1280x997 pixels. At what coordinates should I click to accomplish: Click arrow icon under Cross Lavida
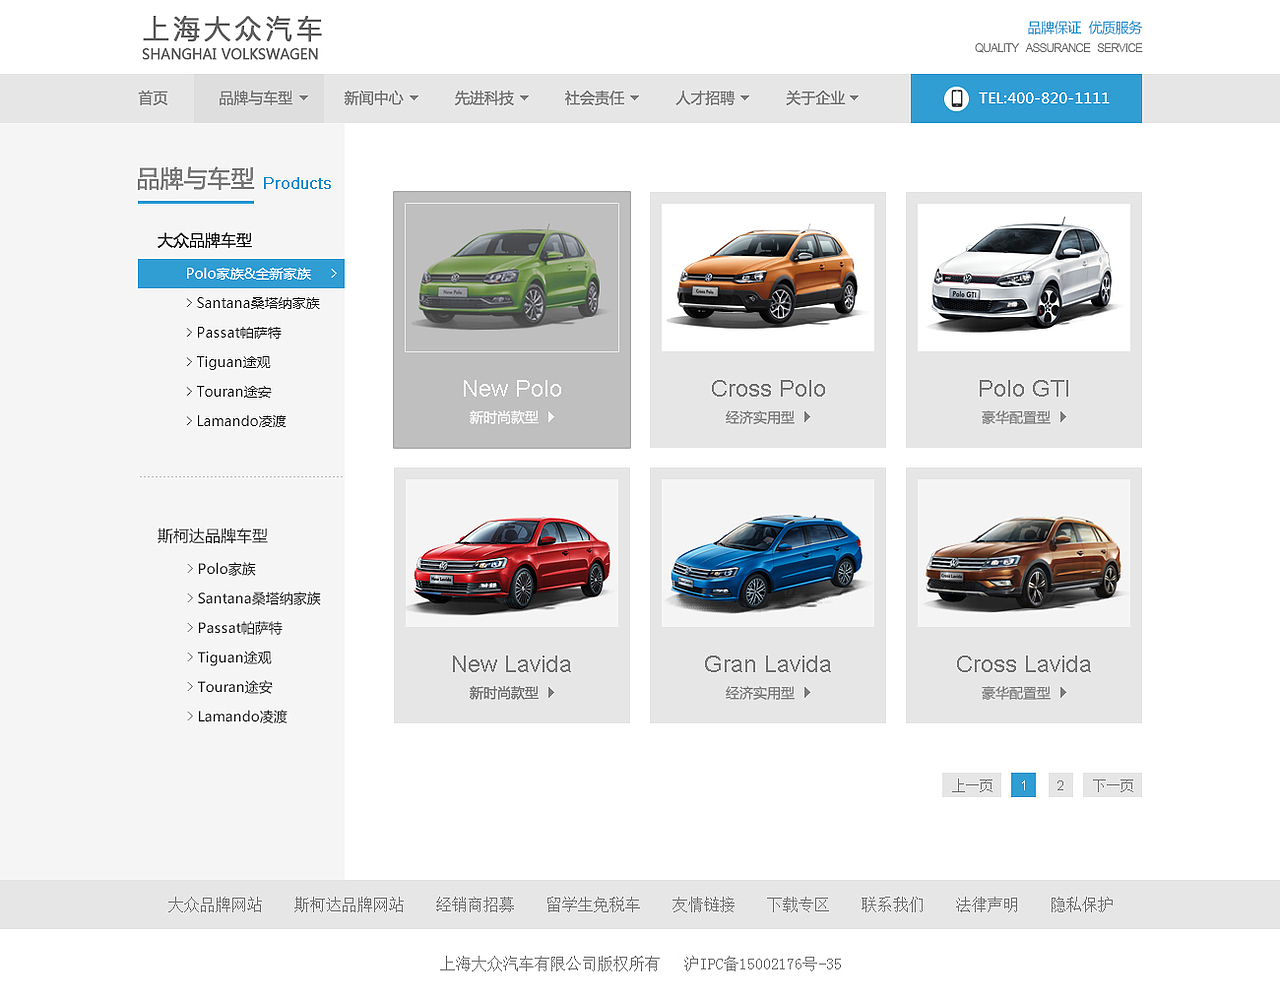coord(1063,692)
